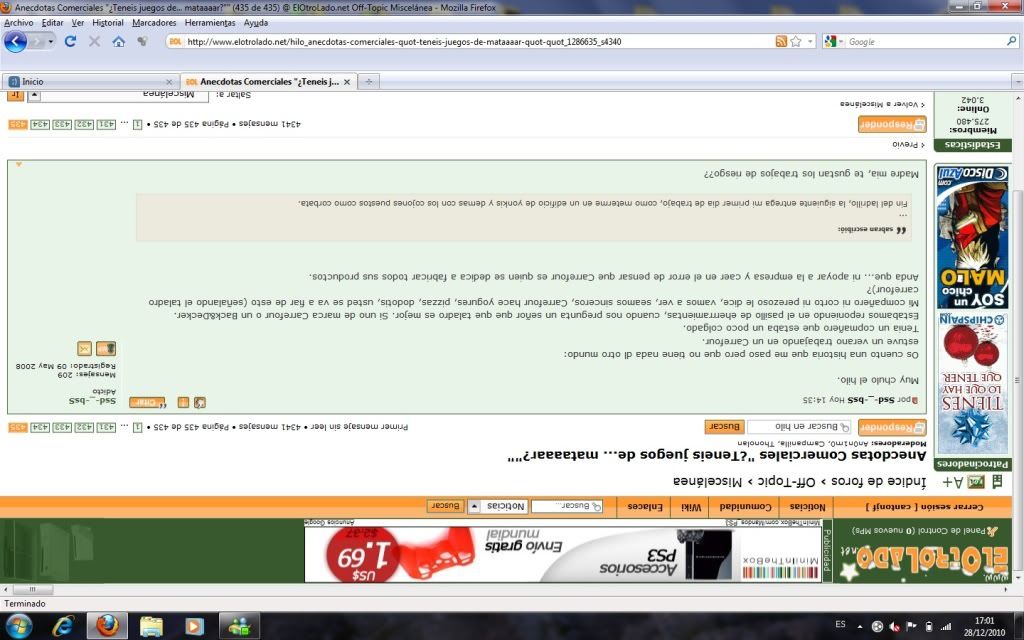Click the magnifier in the Google search box
The image size is (1024, 640).
click(x=1012, y=41)
